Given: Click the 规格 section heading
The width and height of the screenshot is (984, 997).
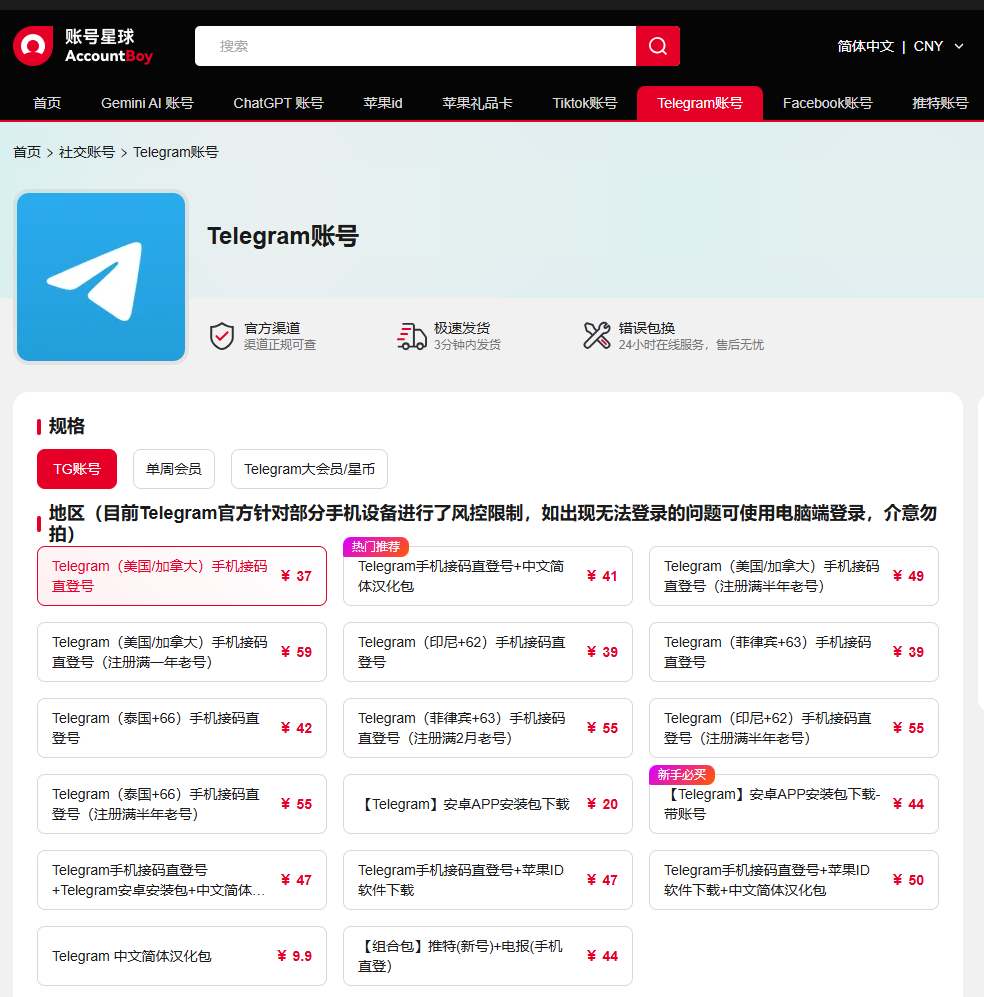Looking at the screenshot, I should click(x=67, y=426).
